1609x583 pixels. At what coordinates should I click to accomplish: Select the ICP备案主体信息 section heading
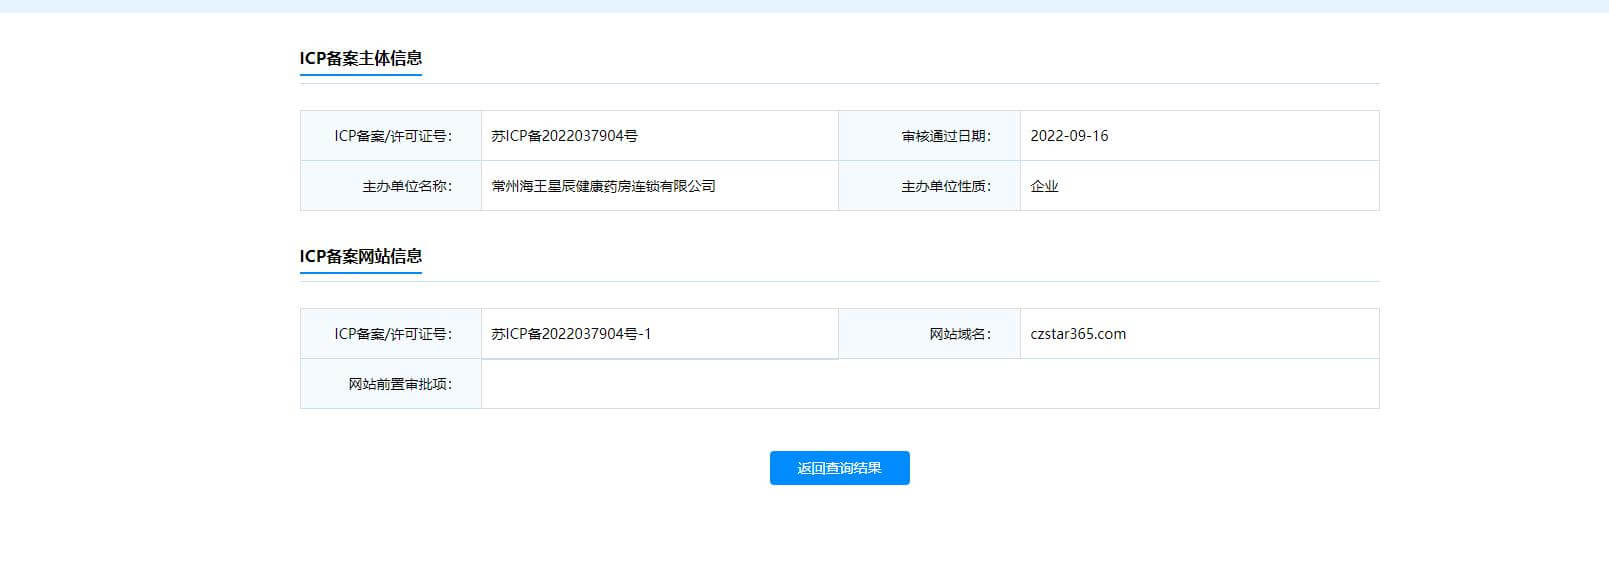(x=361, y=58)
